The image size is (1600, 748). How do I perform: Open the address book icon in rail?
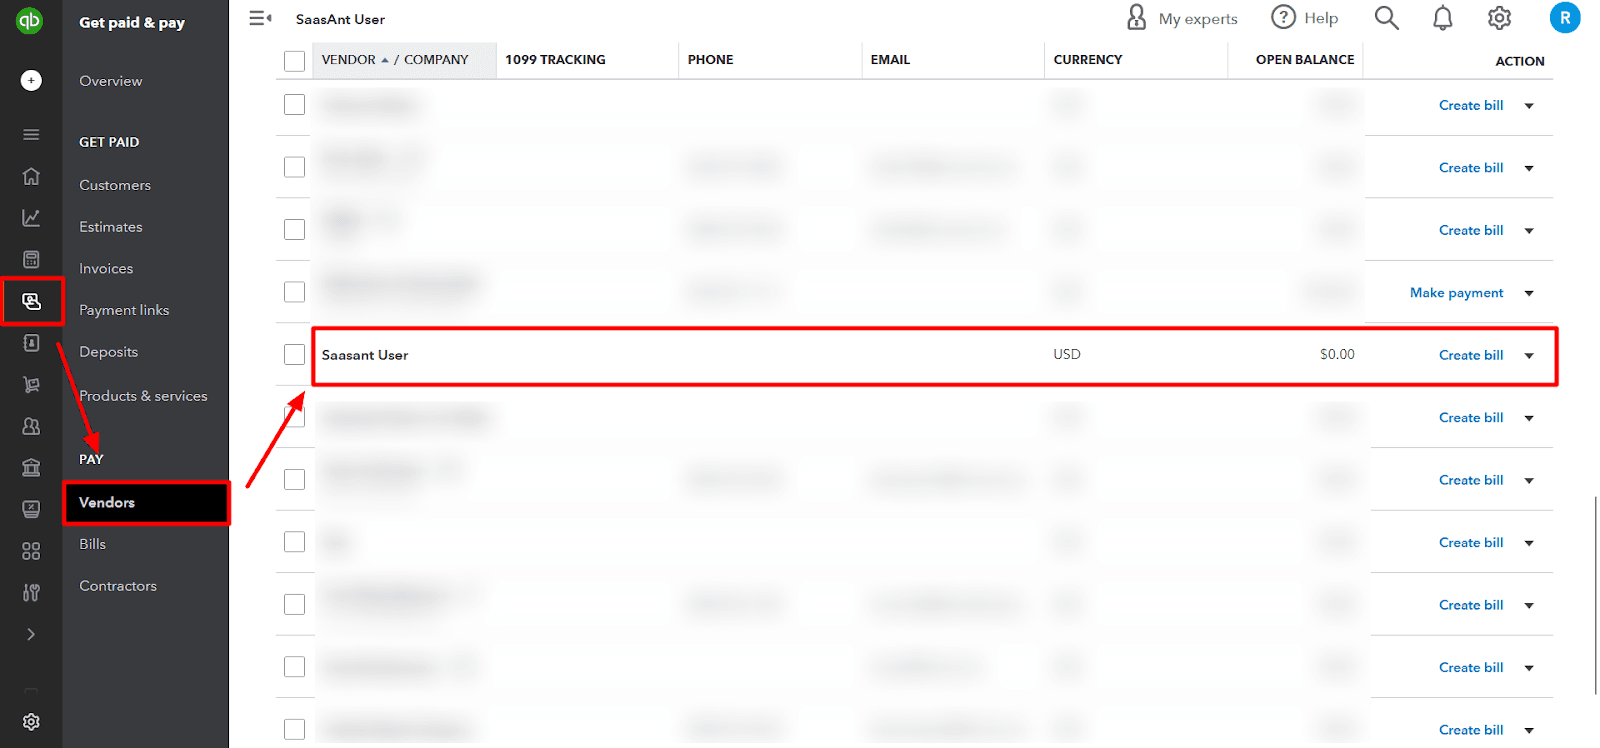pos(31,343)
